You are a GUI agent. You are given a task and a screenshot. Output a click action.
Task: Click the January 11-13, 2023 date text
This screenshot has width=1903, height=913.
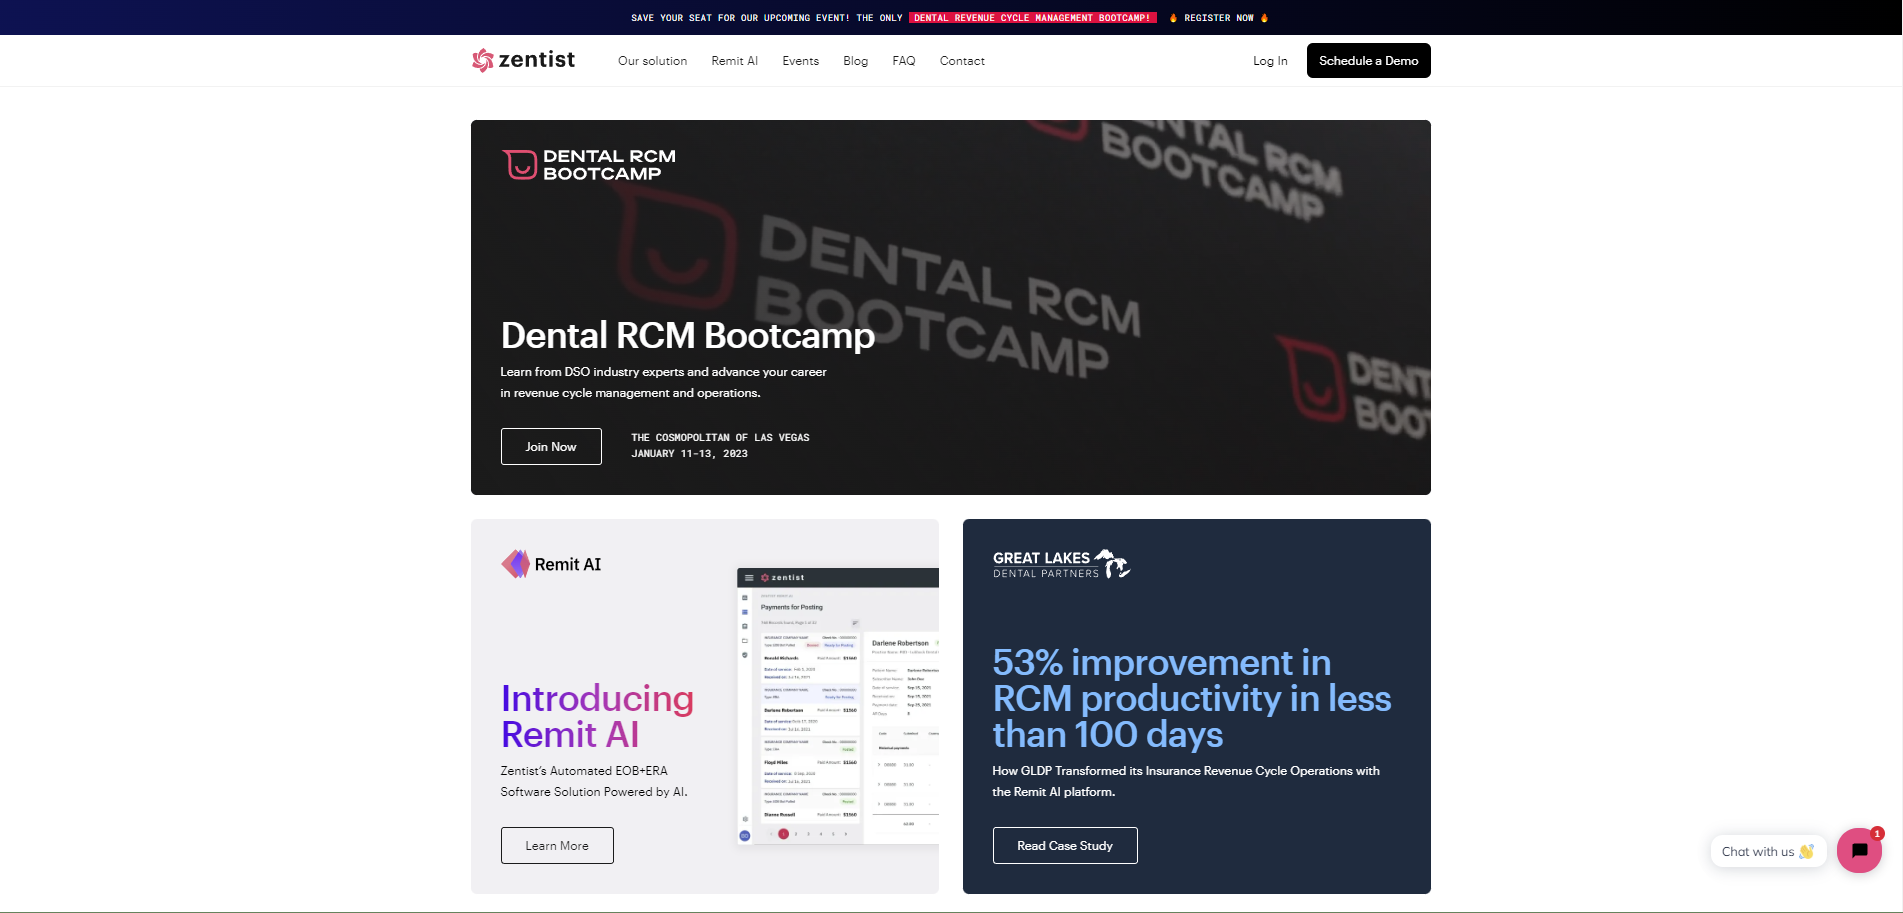tap(689, 454)
